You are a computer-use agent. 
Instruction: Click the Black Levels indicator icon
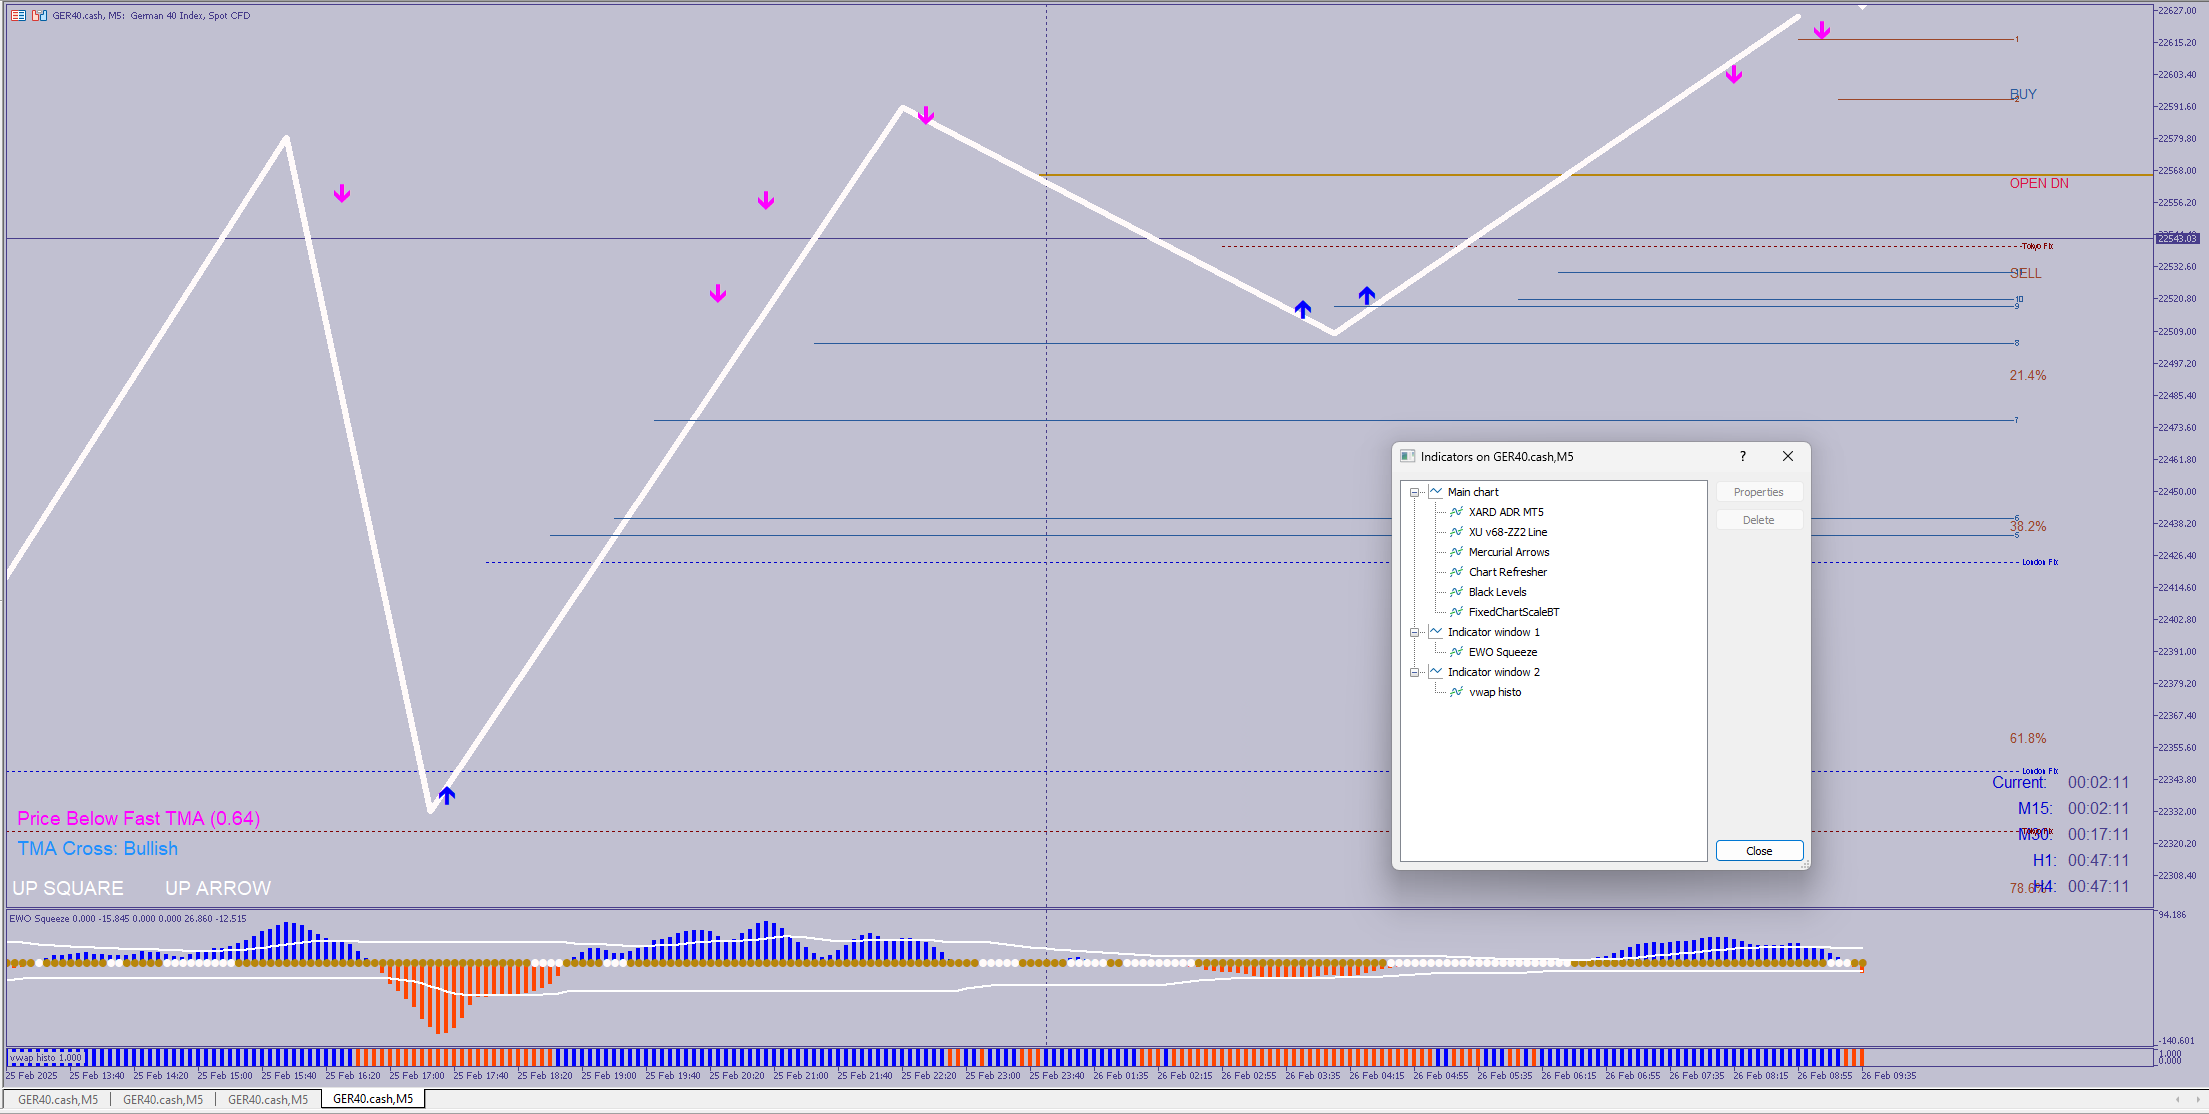coord(1456,592)
